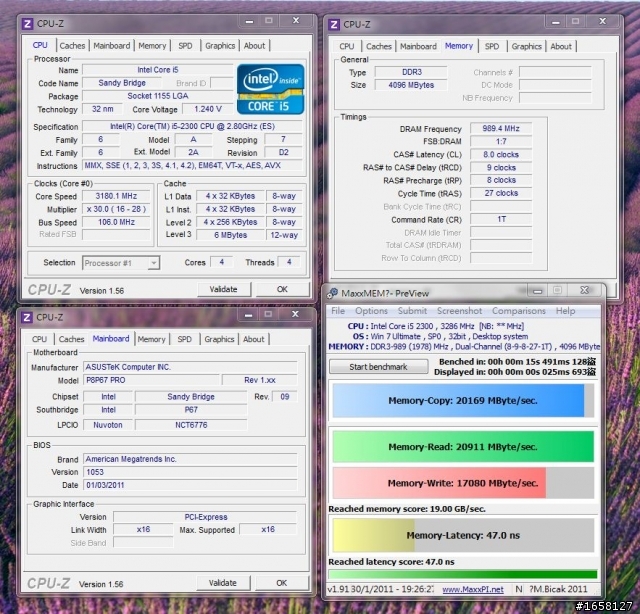Click the Memory-Copy 20169 MByte/sec bar
The width and height of the screenshot is (640, 614).
(463, 400)
